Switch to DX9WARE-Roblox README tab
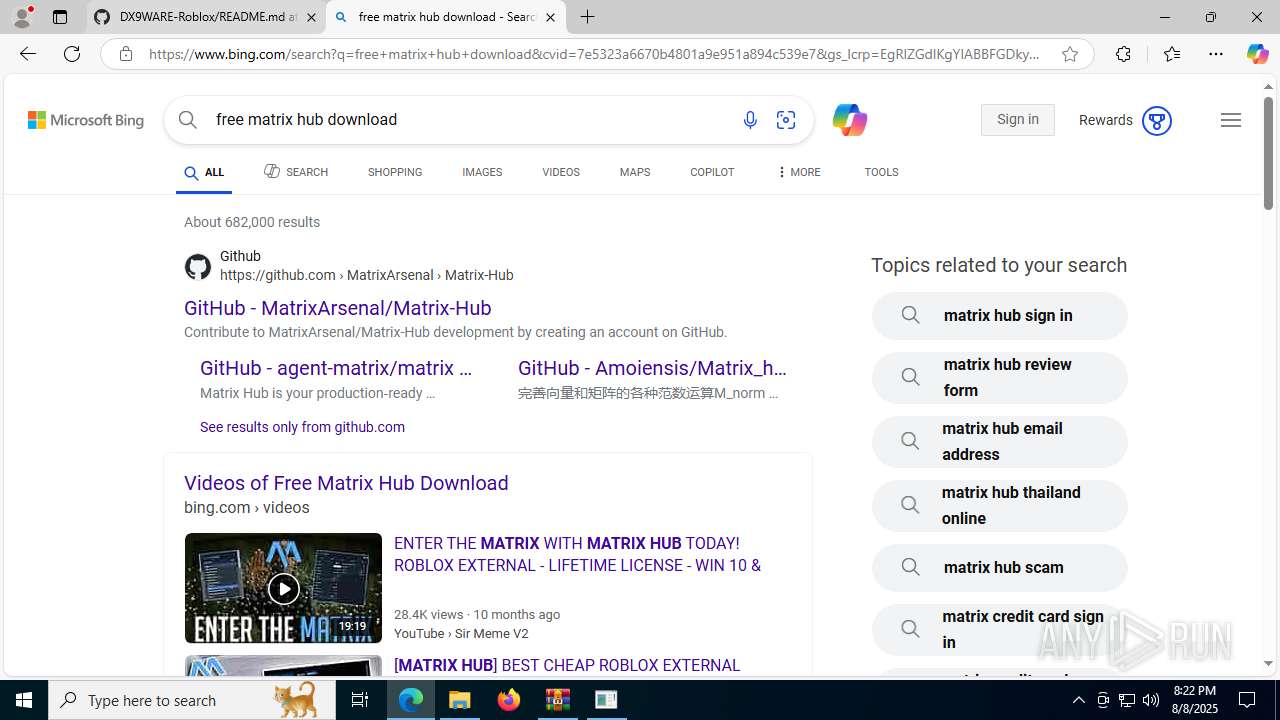 [x=206, y=17]
